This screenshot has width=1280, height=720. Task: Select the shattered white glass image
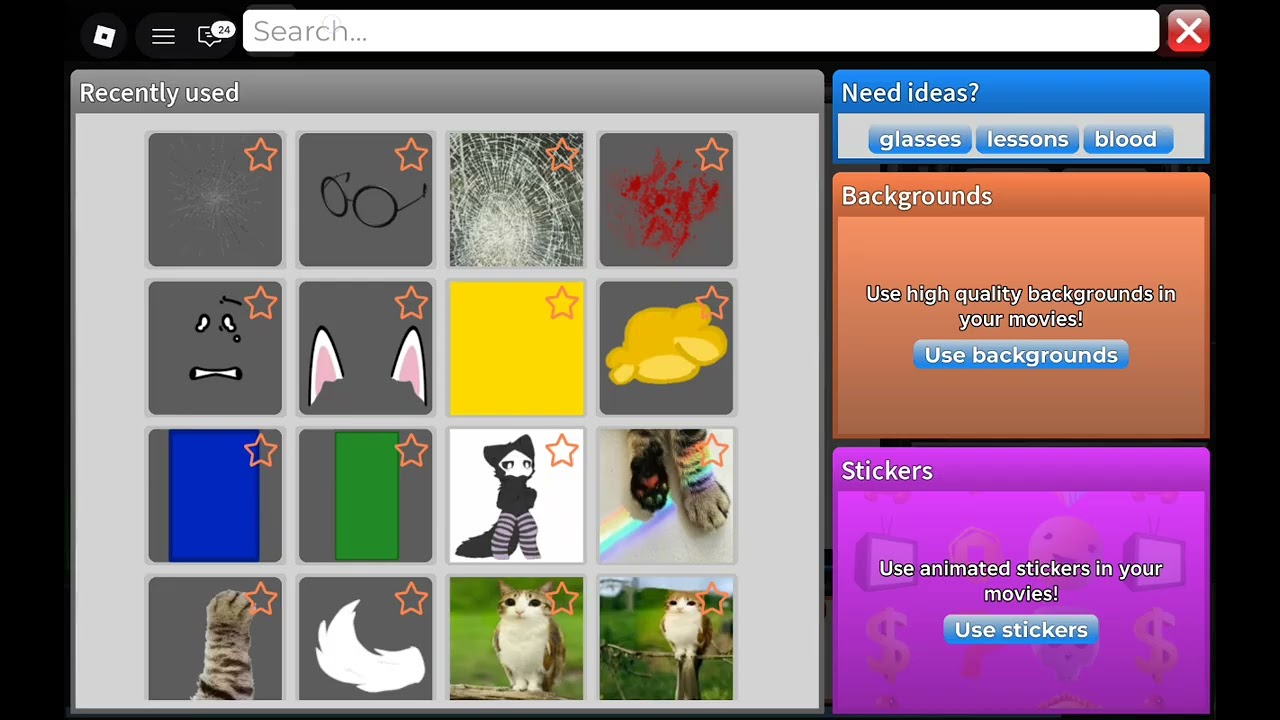click(516, 200)
